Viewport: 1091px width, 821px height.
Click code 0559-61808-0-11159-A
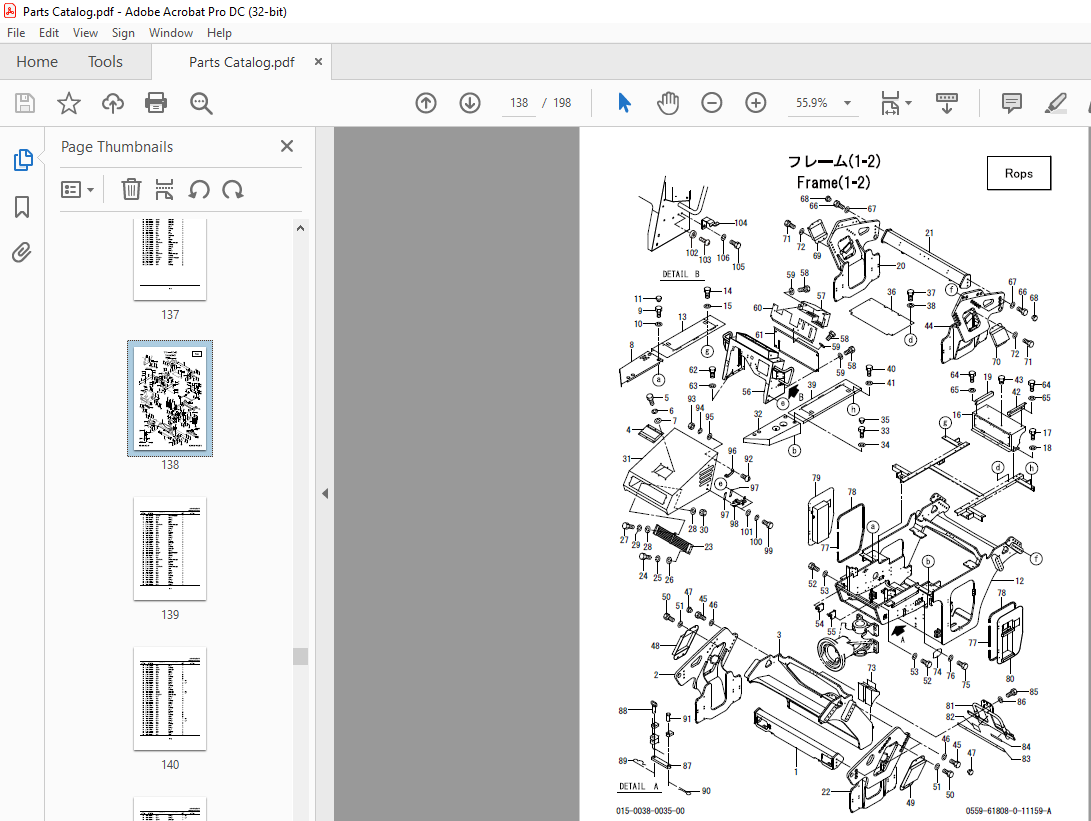tap(1008, 811)
